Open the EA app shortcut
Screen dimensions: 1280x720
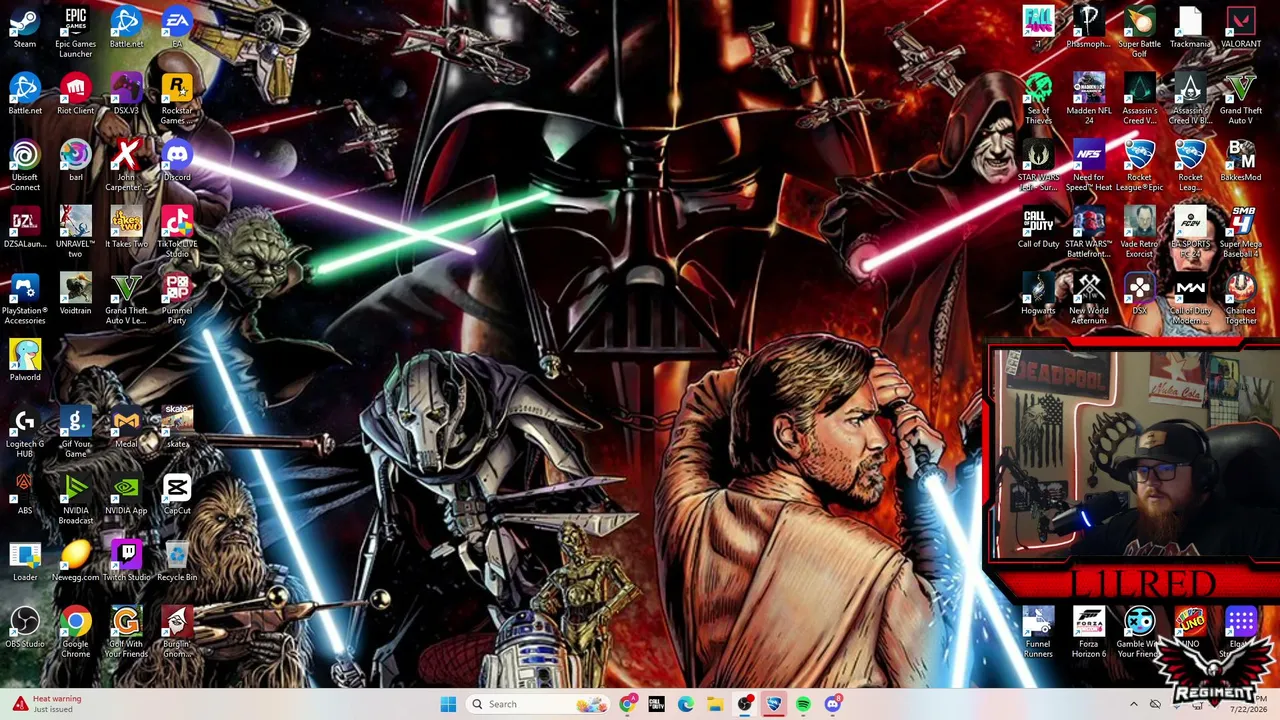tap(177, 28)
